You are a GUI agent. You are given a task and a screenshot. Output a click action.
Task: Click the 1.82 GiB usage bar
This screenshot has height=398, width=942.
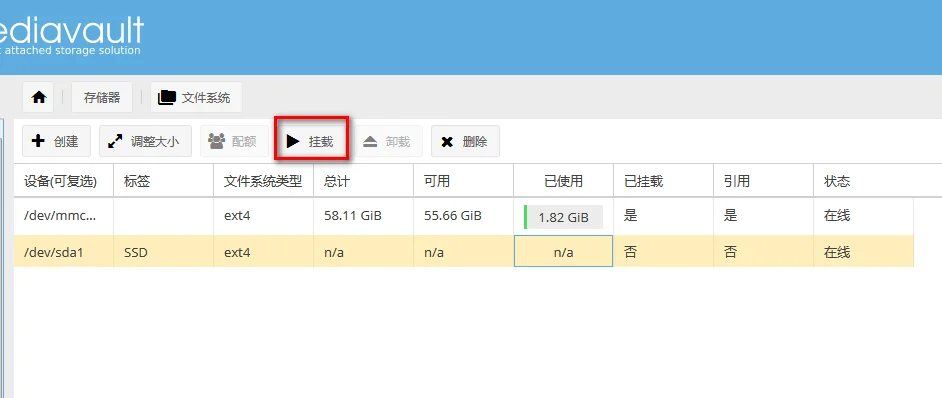[x=564, y=217]
